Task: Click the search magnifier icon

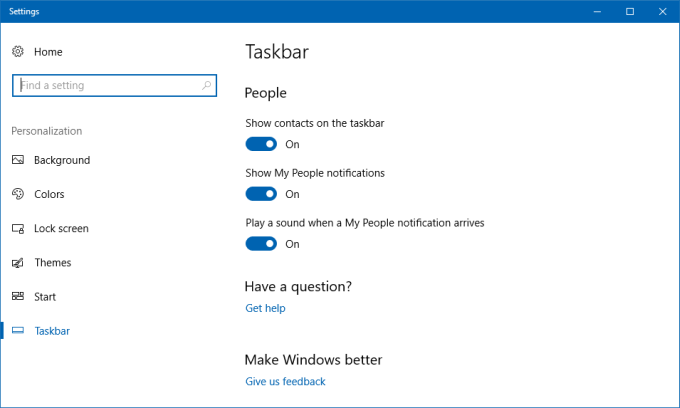Action: pos(206,85)
